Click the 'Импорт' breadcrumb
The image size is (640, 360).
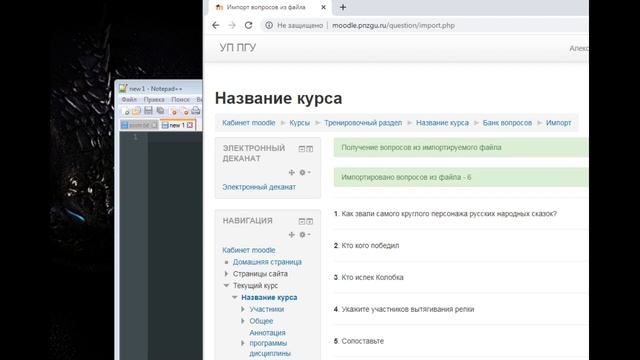click(558, 123)
